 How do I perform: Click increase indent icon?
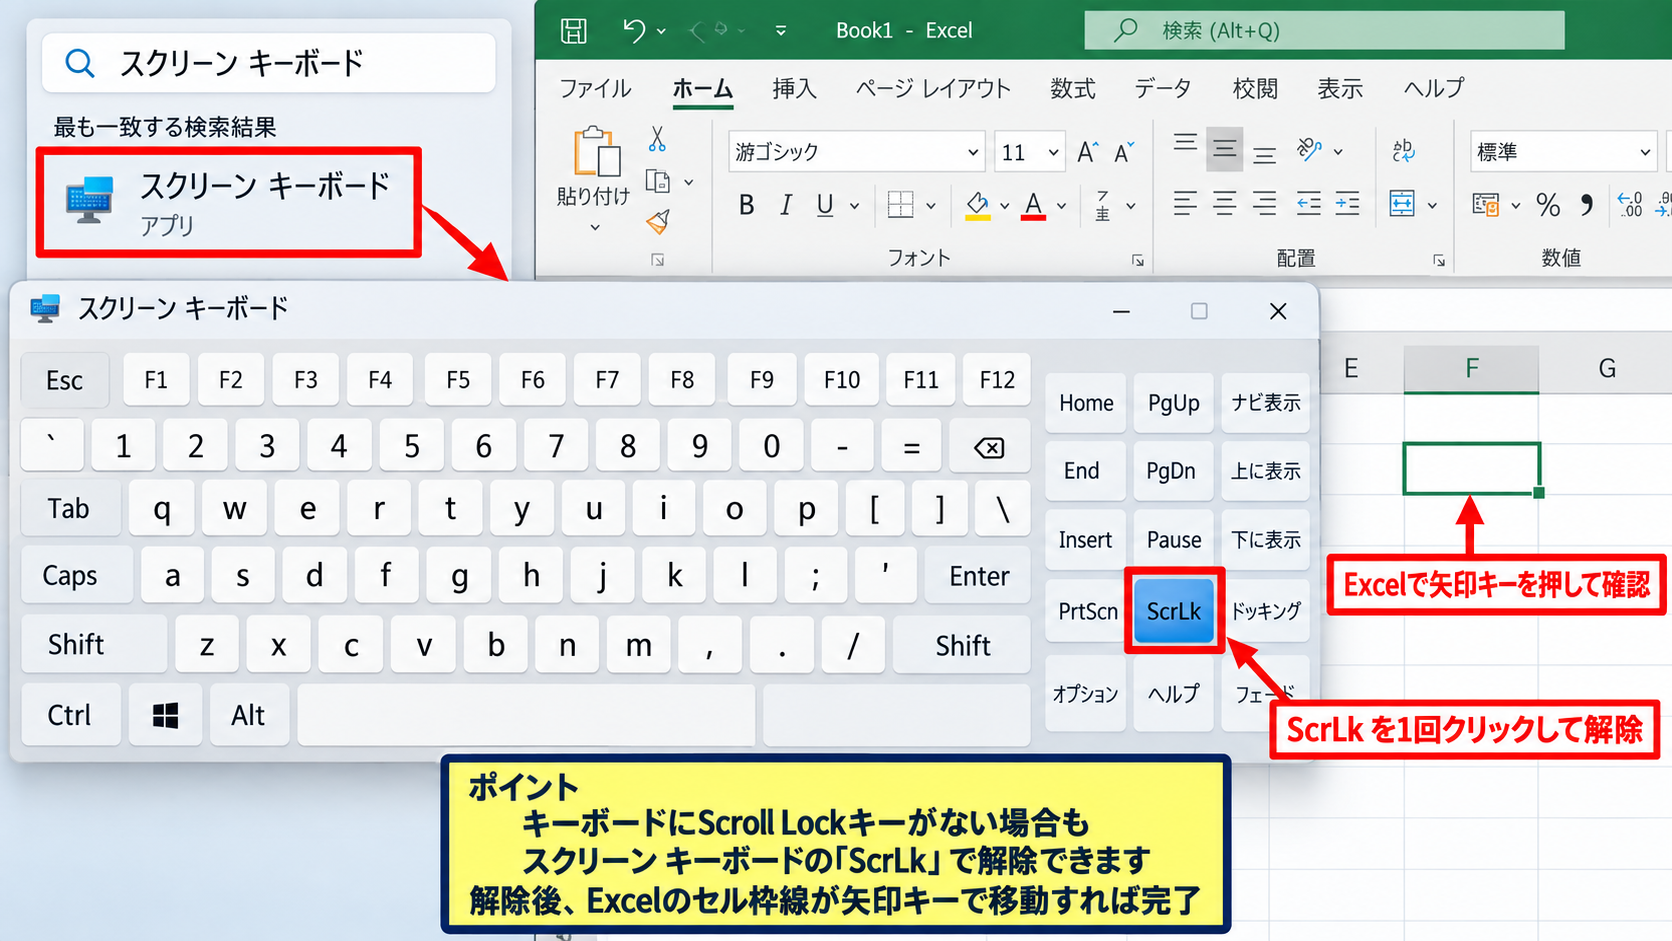[x=1348, y=204]
